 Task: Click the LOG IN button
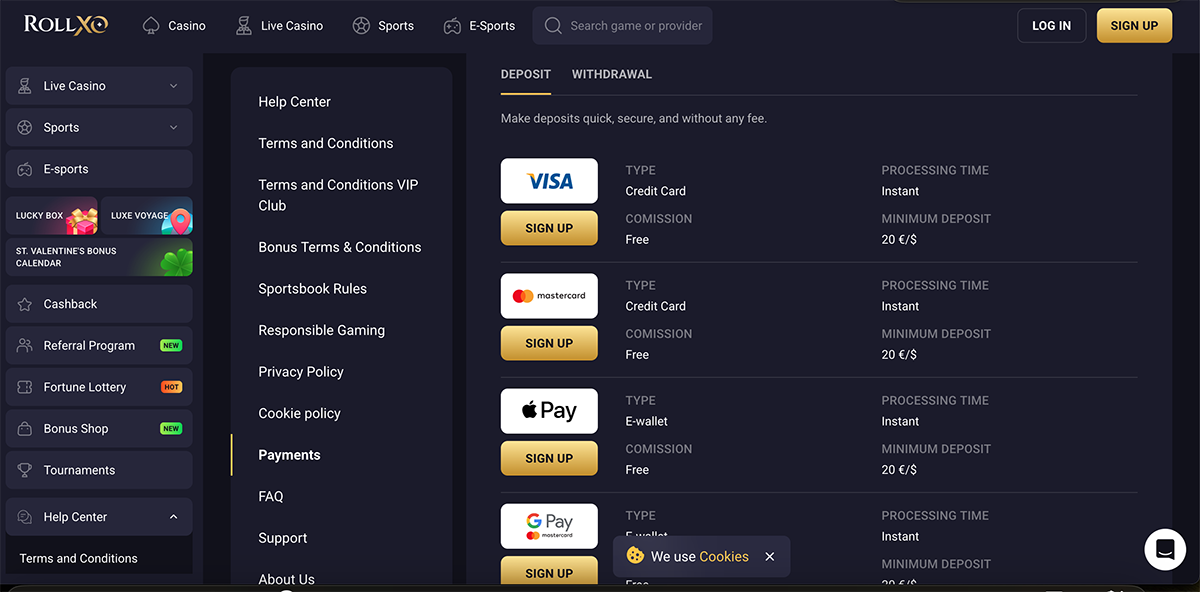(1051, 25)
